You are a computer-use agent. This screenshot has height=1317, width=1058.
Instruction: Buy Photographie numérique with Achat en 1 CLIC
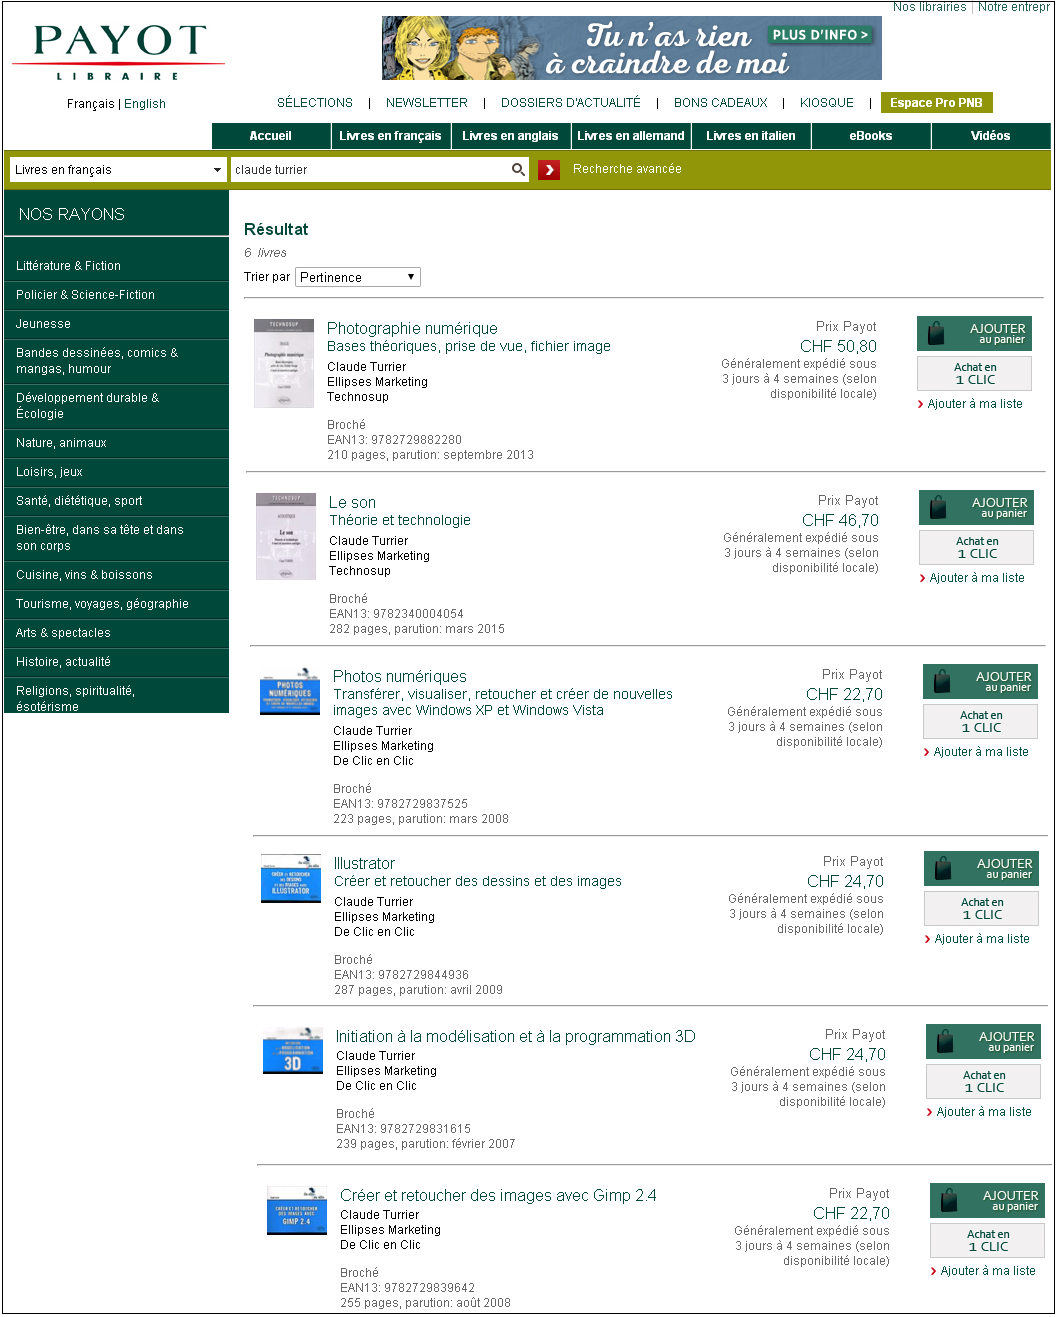(x=974, y=374)
